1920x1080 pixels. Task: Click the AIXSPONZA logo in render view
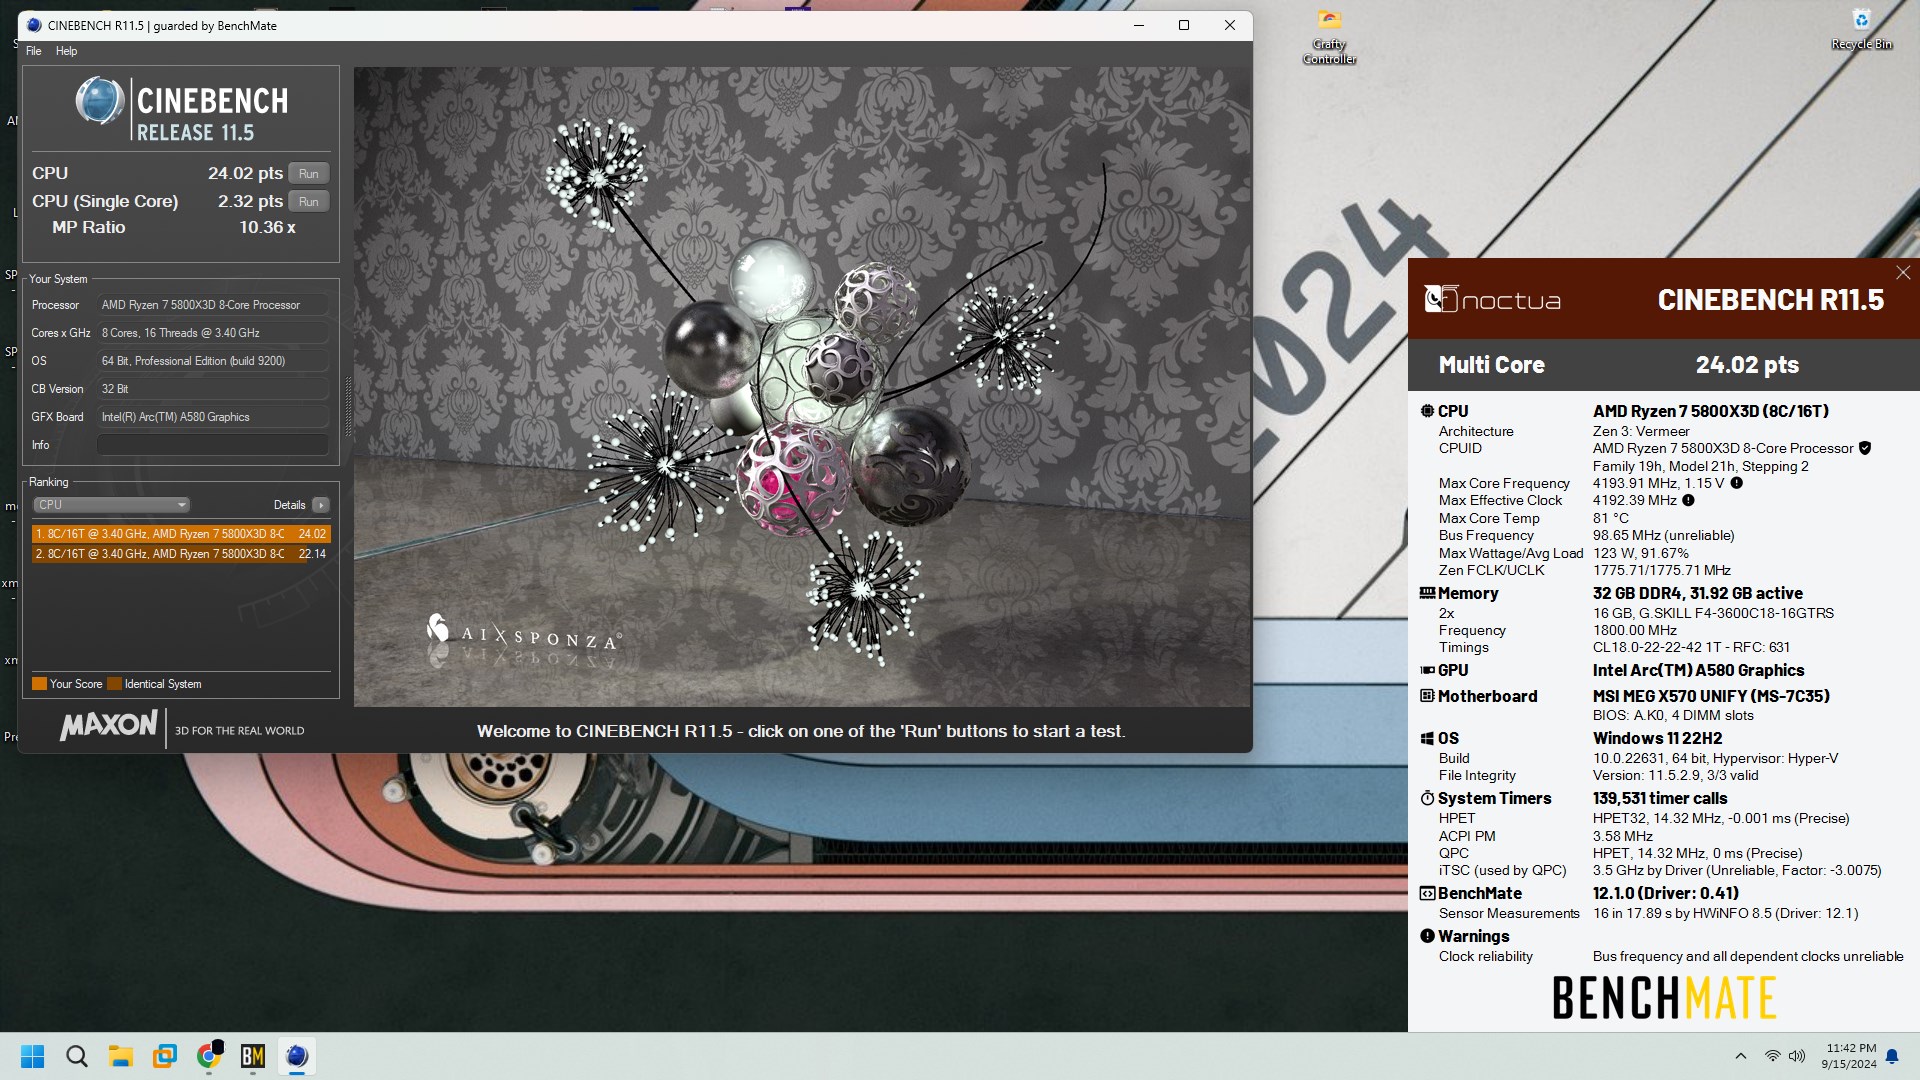click(x=523, y=634)
